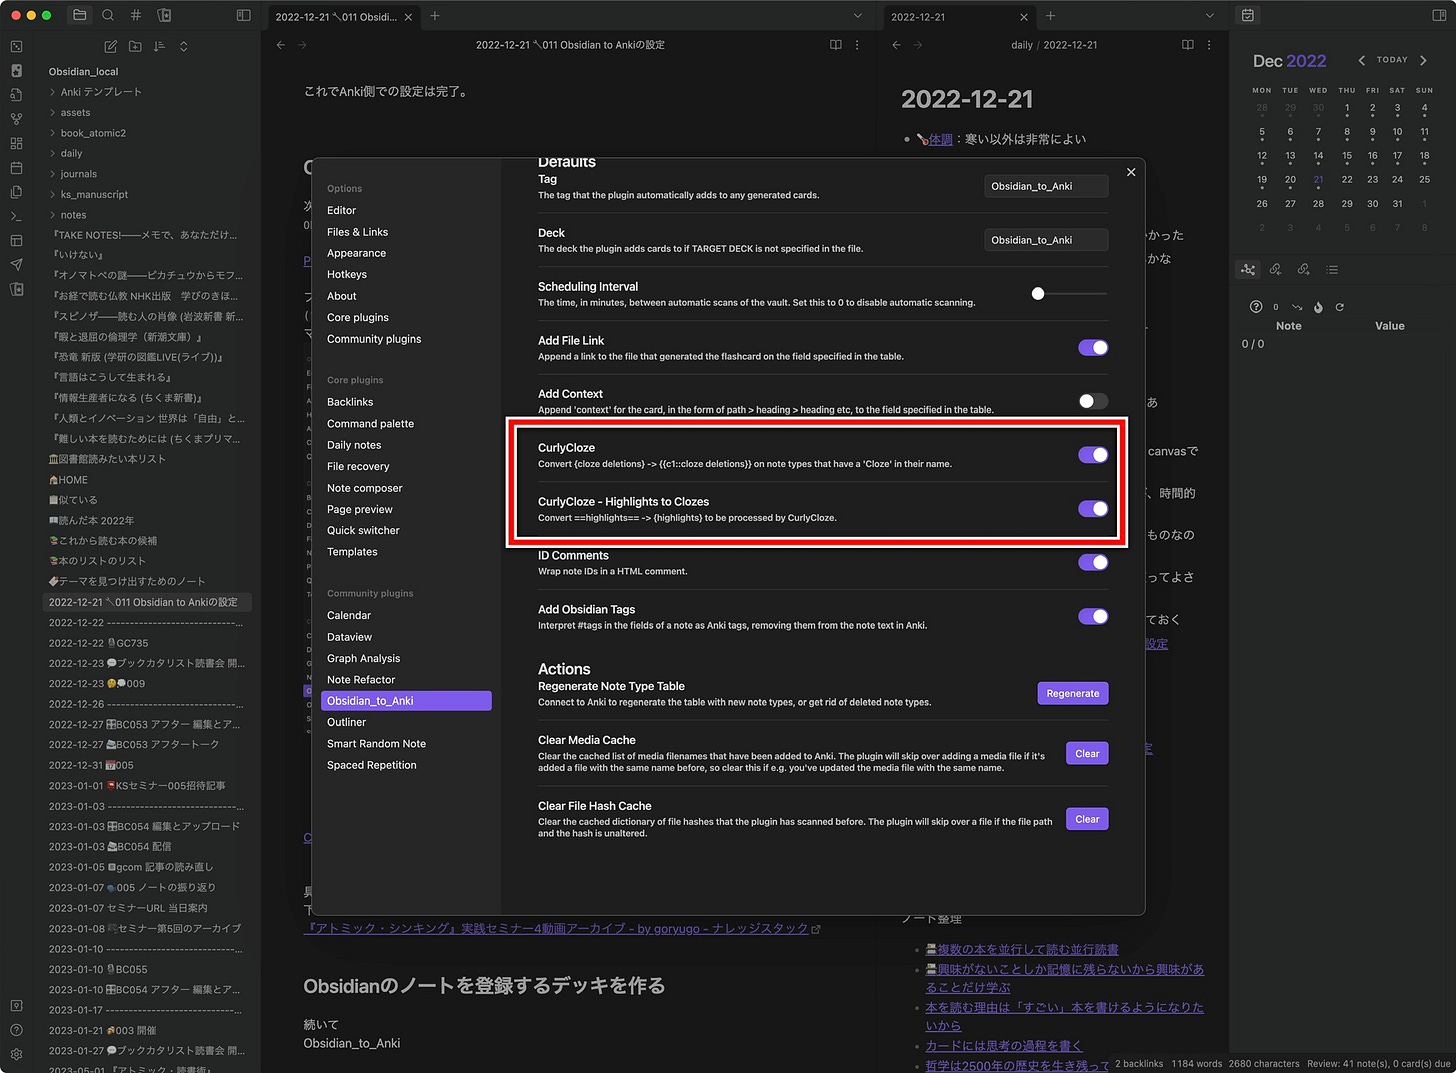Expand the book_atomic2 folder

[x=93, y=133]
